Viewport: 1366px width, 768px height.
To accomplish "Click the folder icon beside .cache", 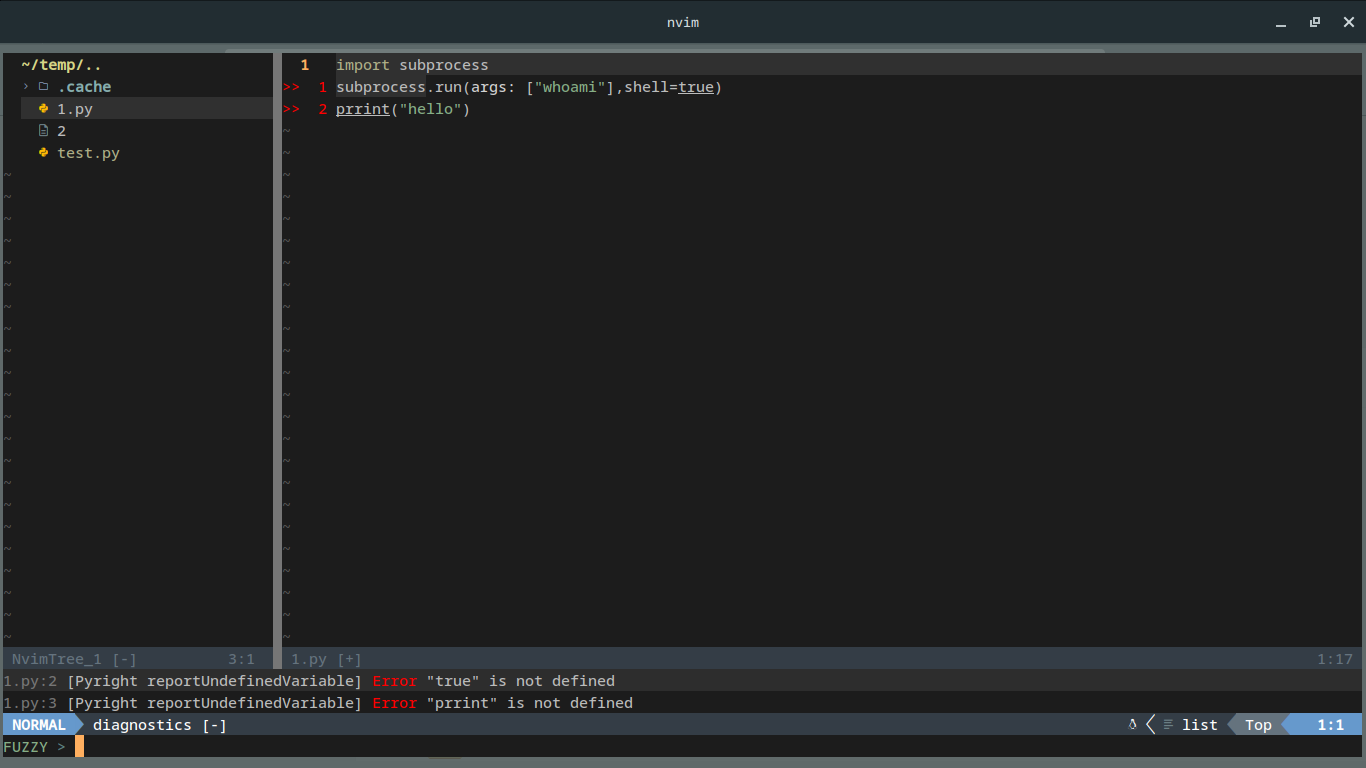I will tap(43, 87).
